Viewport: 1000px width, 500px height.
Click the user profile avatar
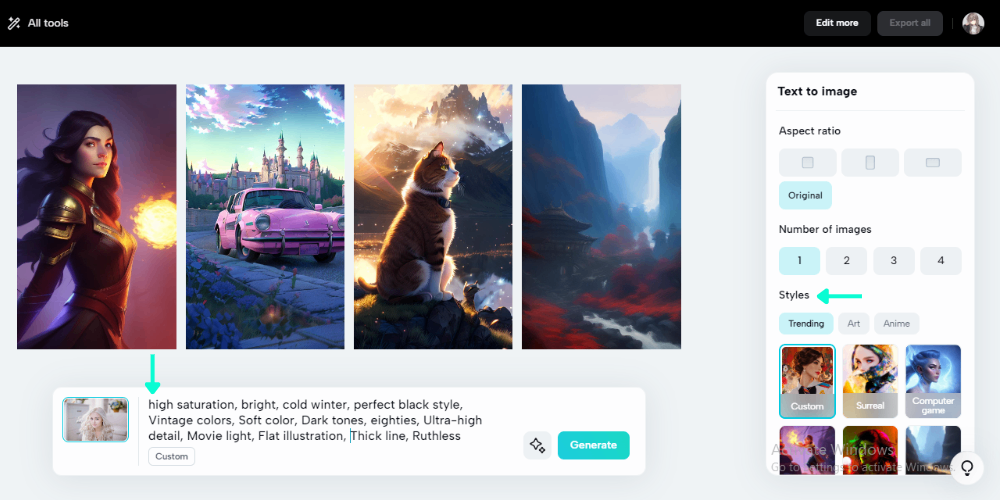click(x=973, y=24)
